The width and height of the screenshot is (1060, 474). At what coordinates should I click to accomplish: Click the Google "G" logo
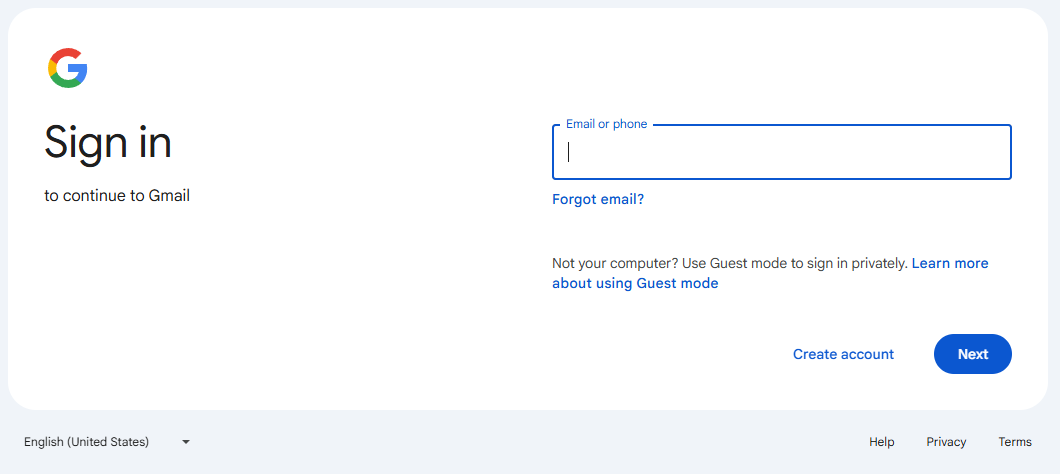point(68,68)
